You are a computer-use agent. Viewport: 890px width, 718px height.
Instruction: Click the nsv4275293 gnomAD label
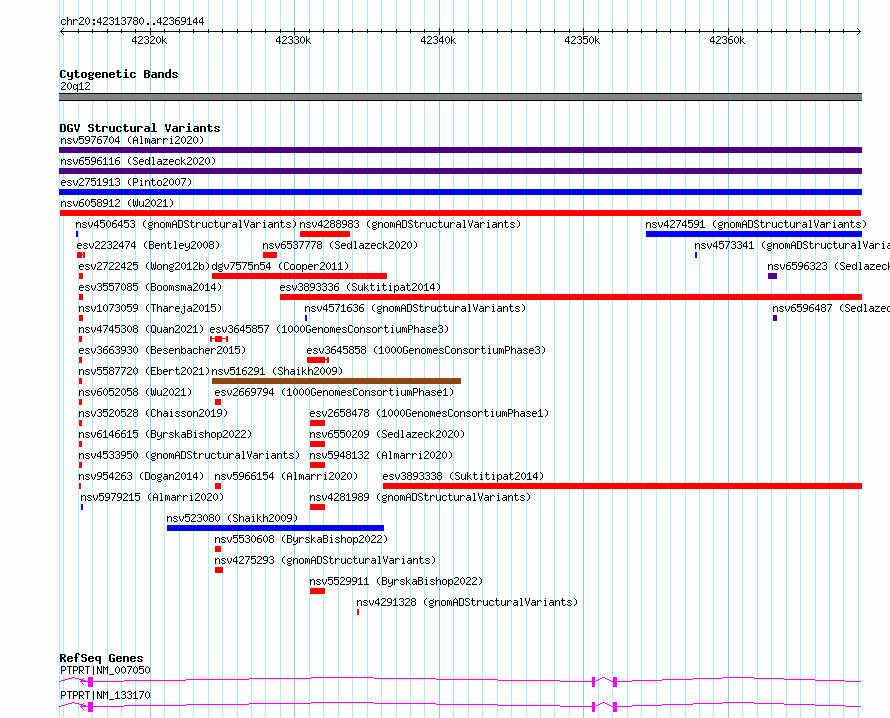tap(325, 560)
